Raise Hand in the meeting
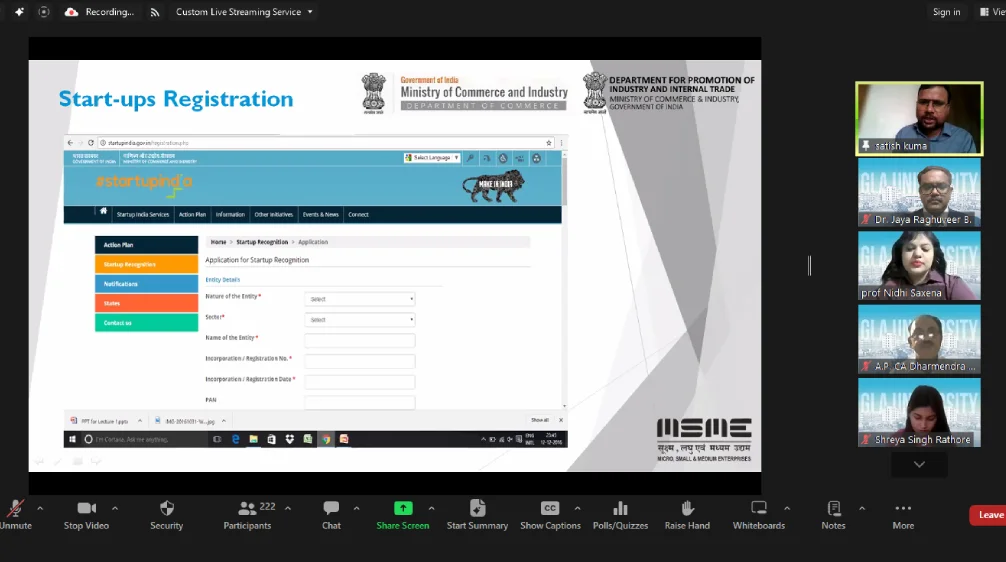Image resolution: width=1006 pixels, height=562 pixels. click(687, 515)
